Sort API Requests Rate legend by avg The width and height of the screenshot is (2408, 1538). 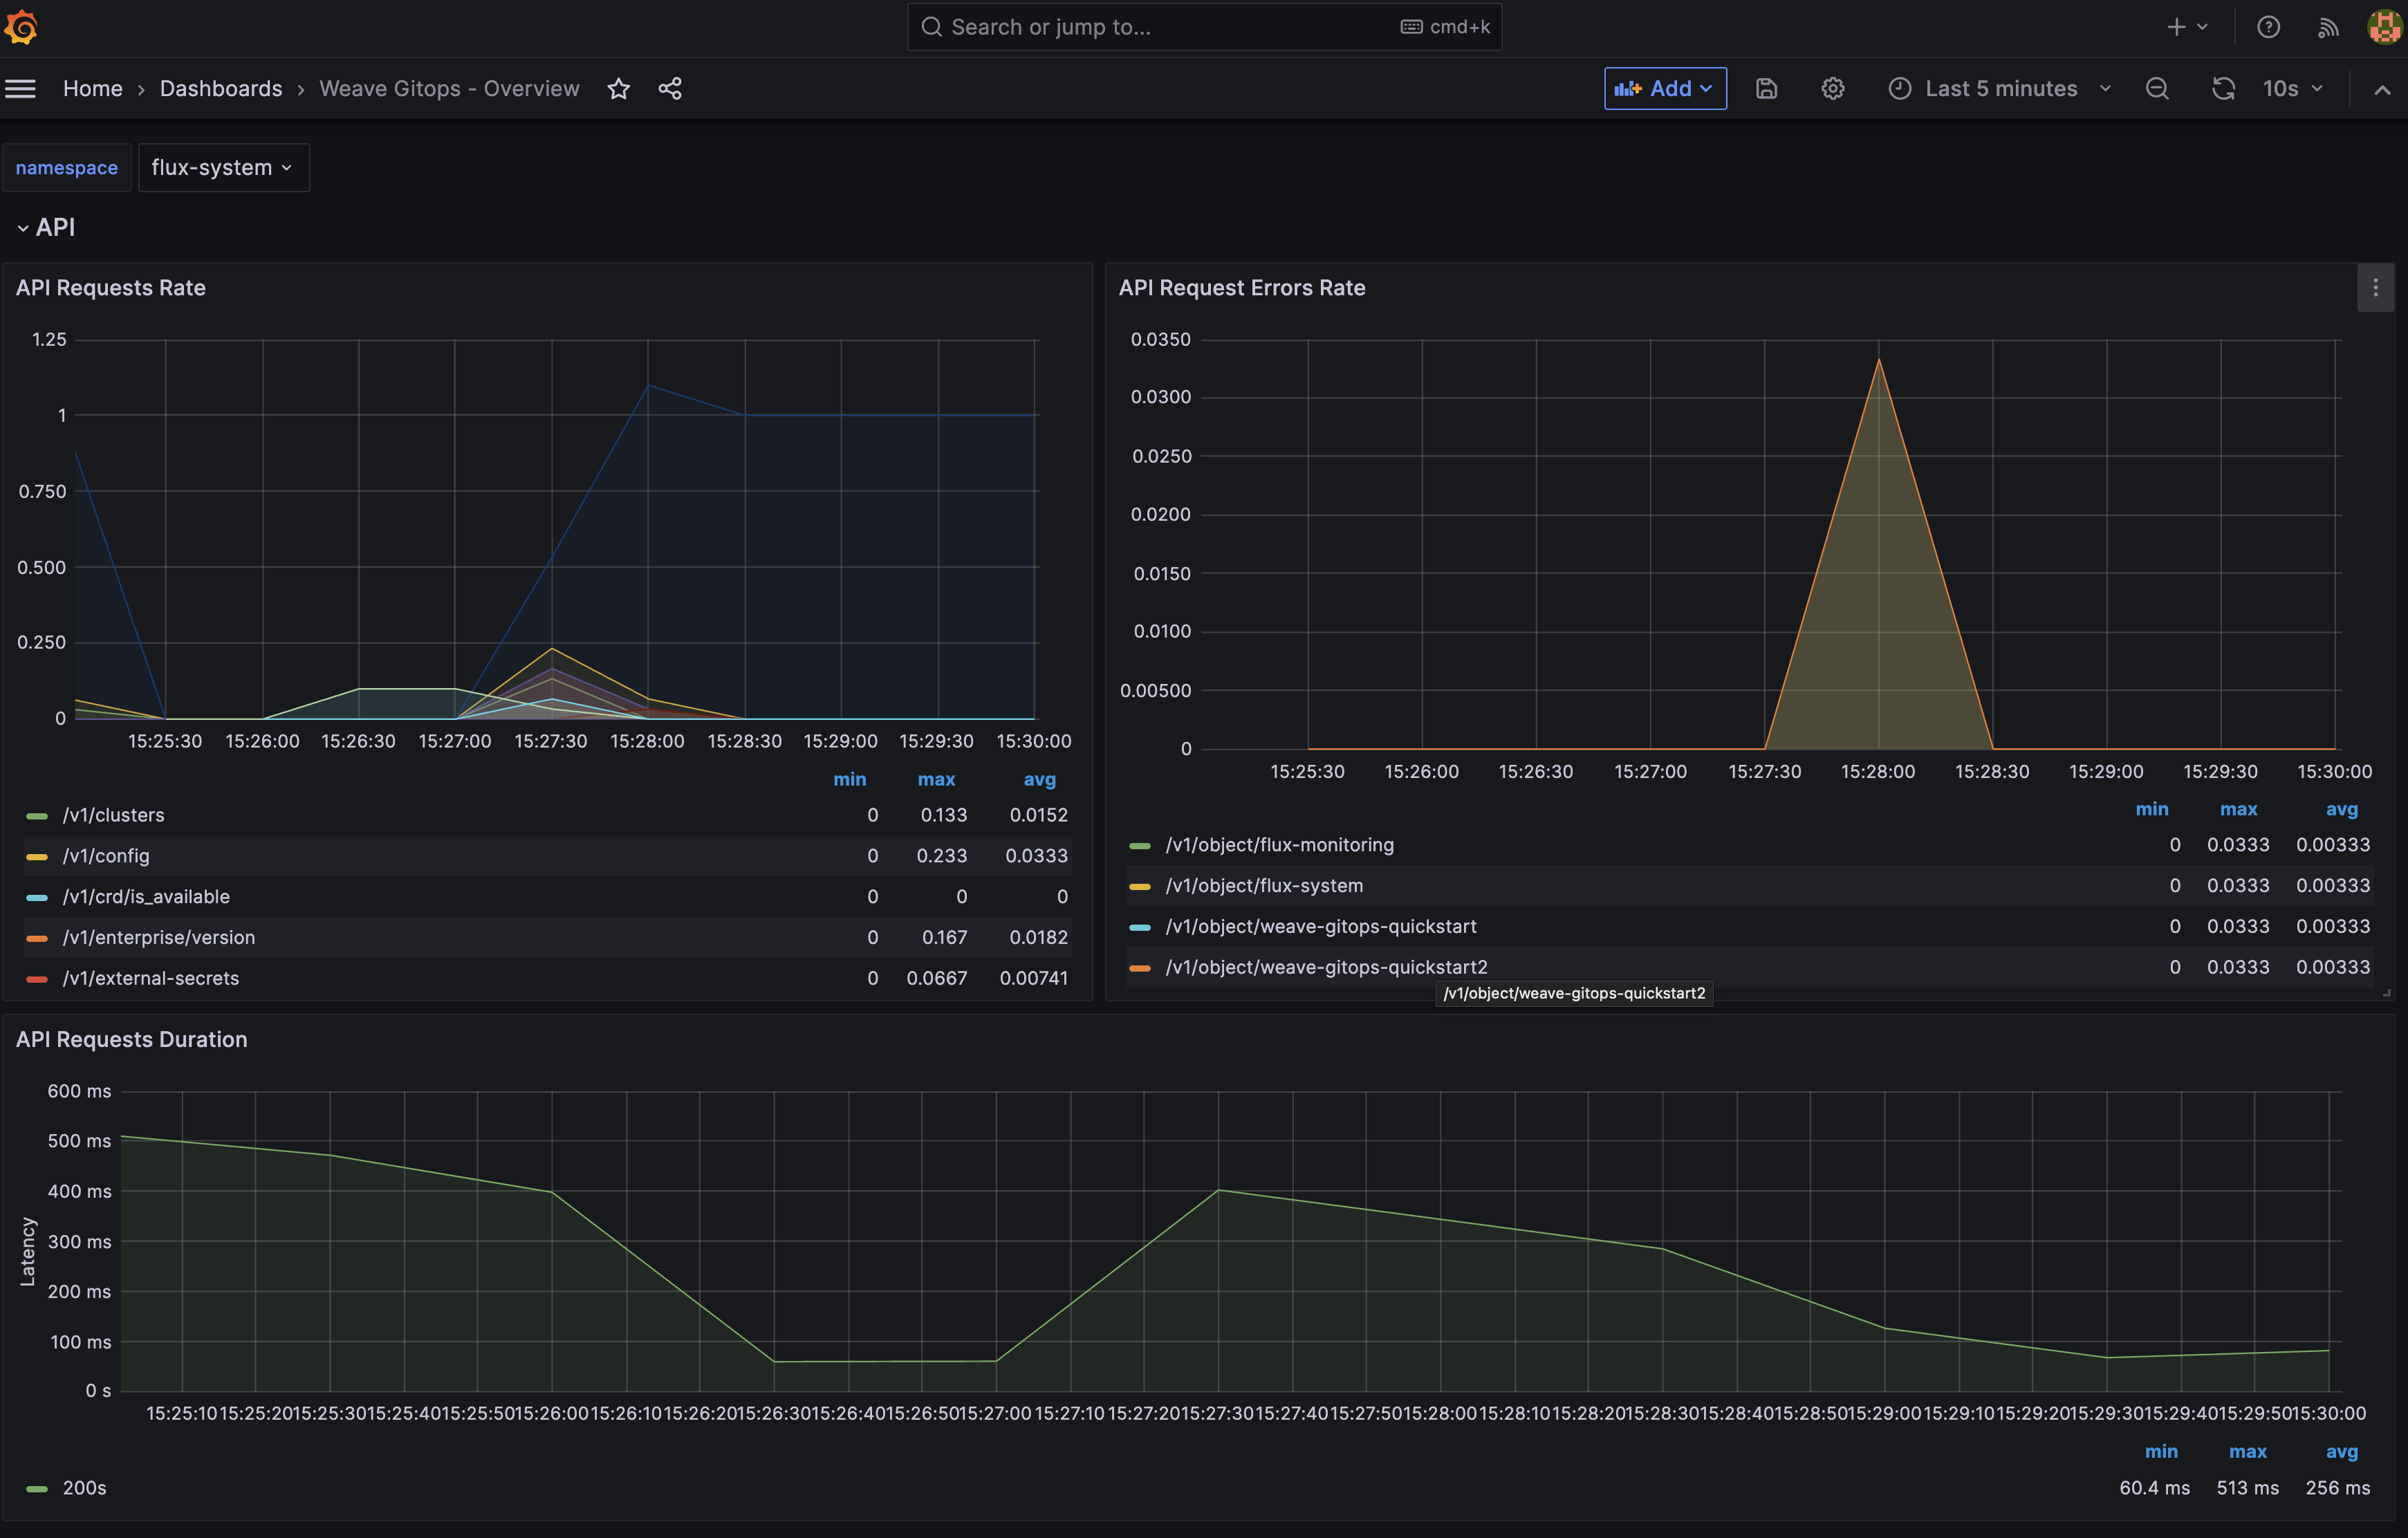click(x=1040, y=780)
